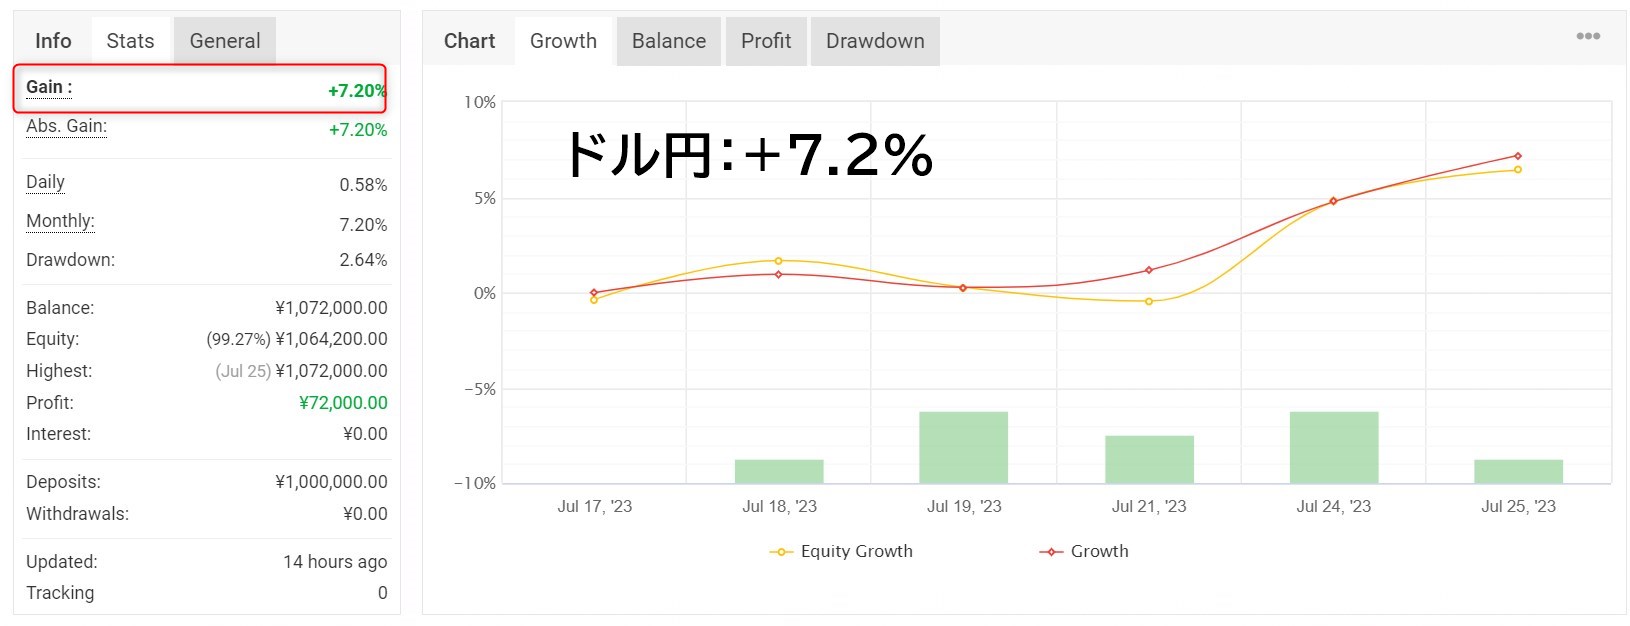The image size is (1630, 626).
Task: Select the Growth chart tab
Action: click(x=563, y=41)
